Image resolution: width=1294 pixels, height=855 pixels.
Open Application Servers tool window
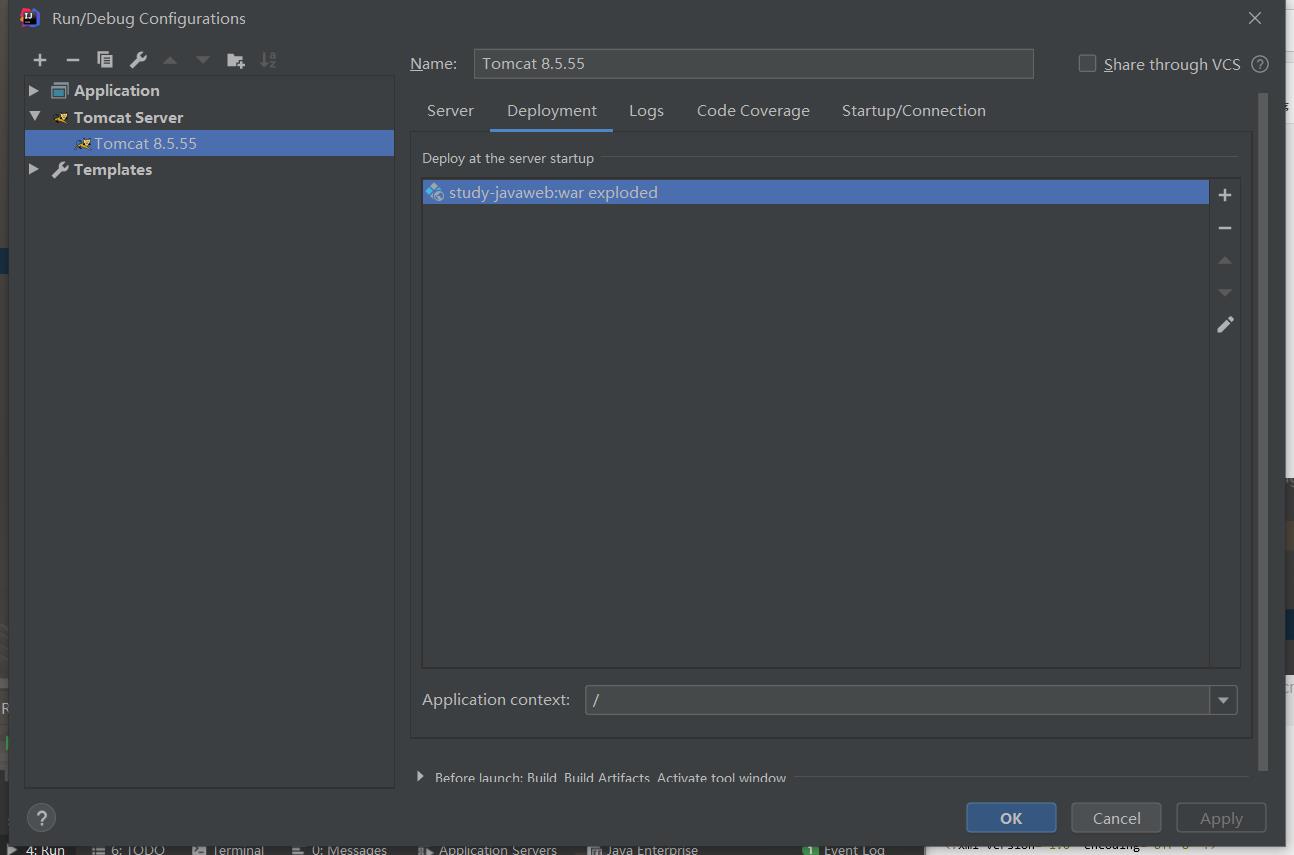488,849
